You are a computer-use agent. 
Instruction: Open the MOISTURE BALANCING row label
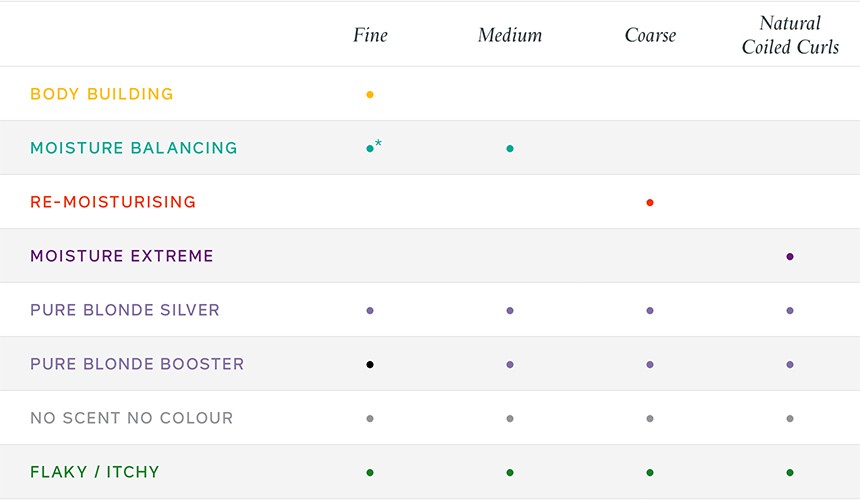pos(134,148)
